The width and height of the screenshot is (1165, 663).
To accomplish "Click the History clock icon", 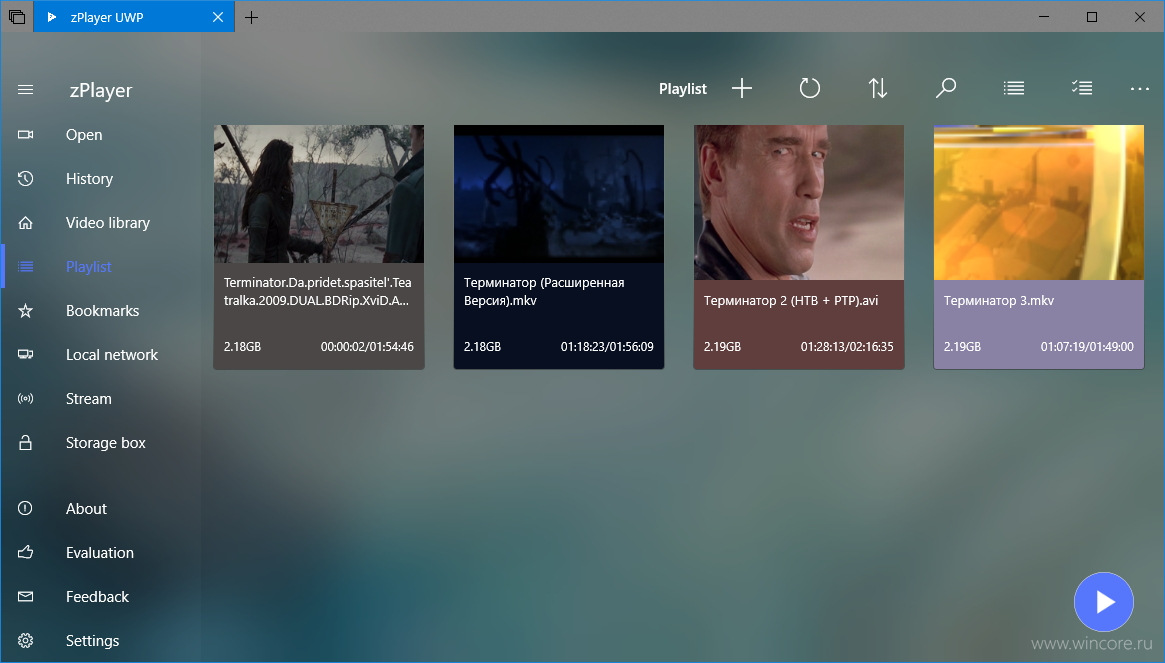I will click(25, 178).
